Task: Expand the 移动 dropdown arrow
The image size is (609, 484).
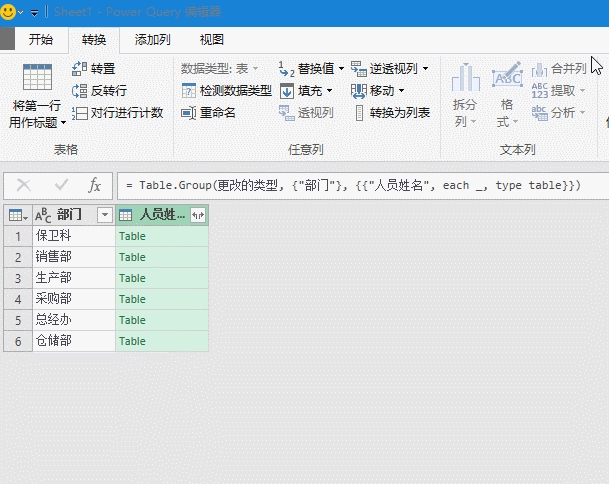Action: 401,91
